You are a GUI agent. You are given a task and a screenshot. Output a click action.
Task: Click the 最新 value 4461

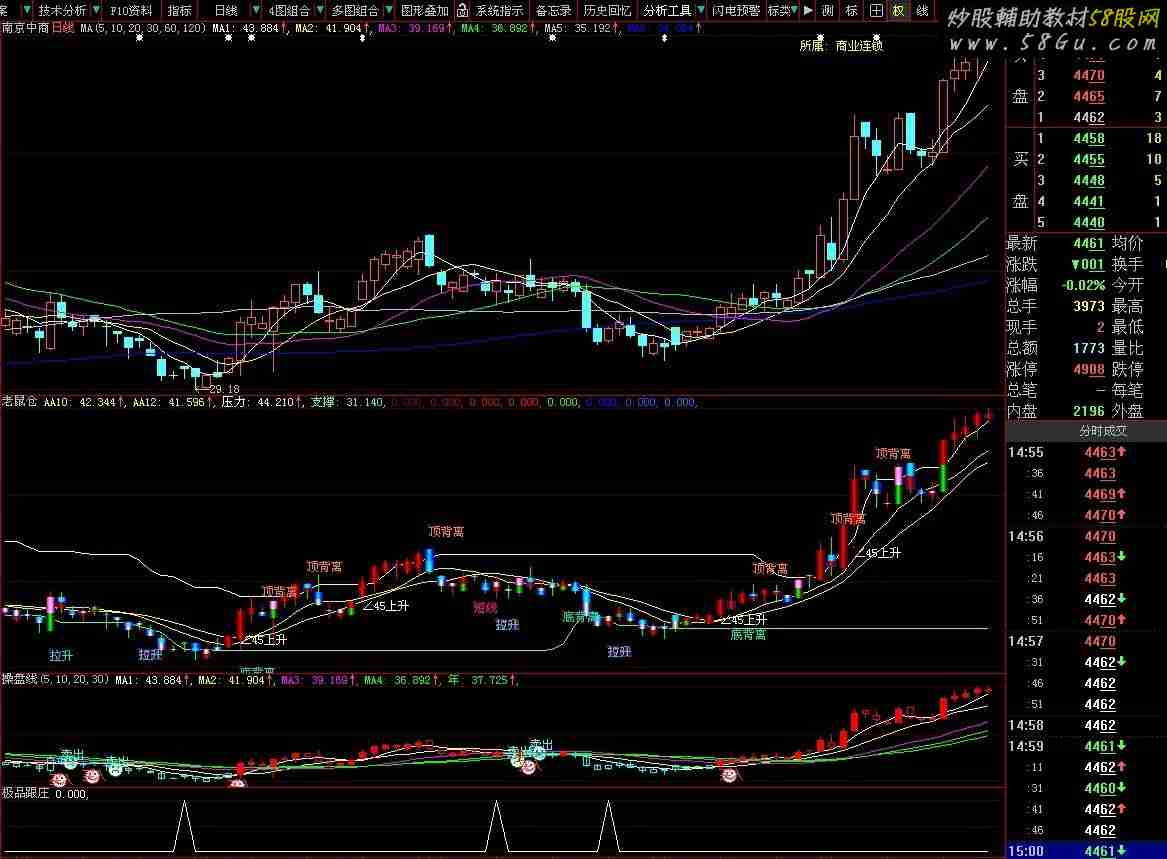coord(1088,243)
